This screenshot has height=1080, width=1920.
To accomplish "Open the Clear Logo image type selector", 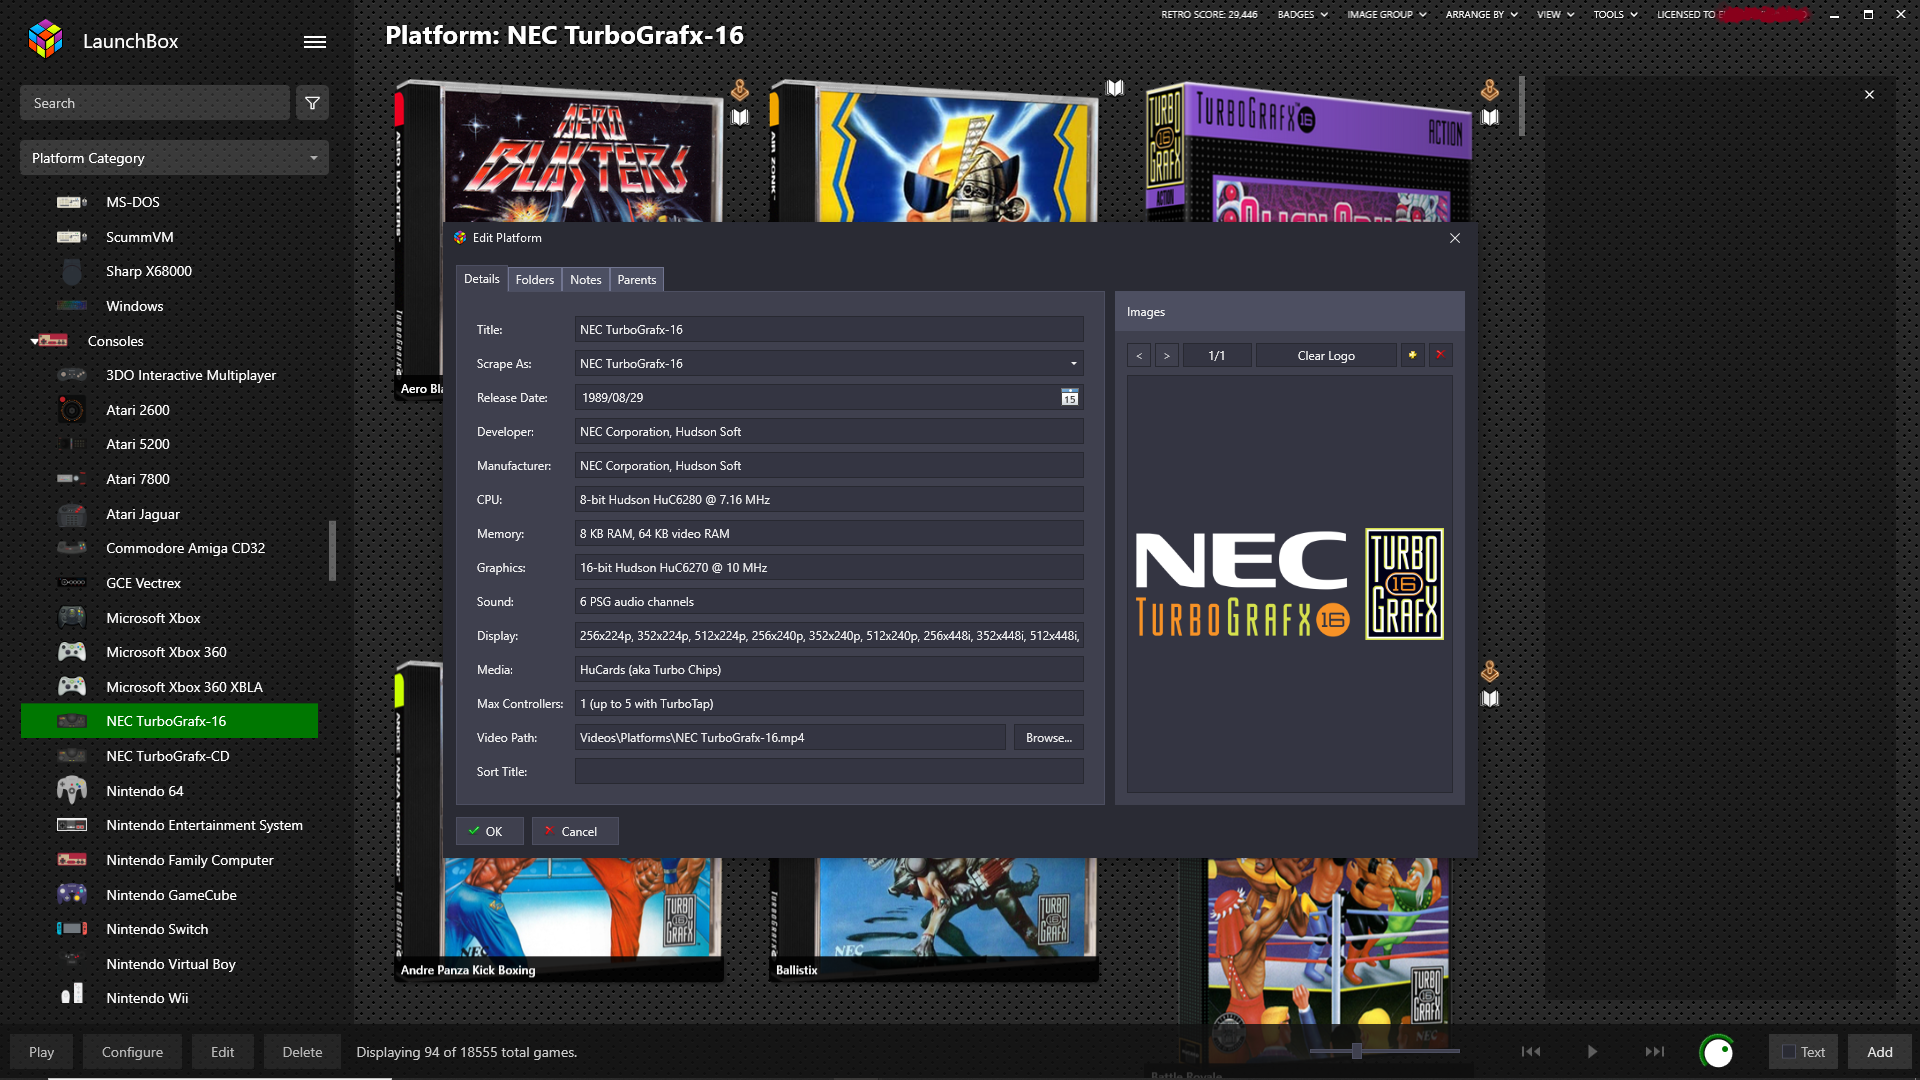I will [1326, 355].
